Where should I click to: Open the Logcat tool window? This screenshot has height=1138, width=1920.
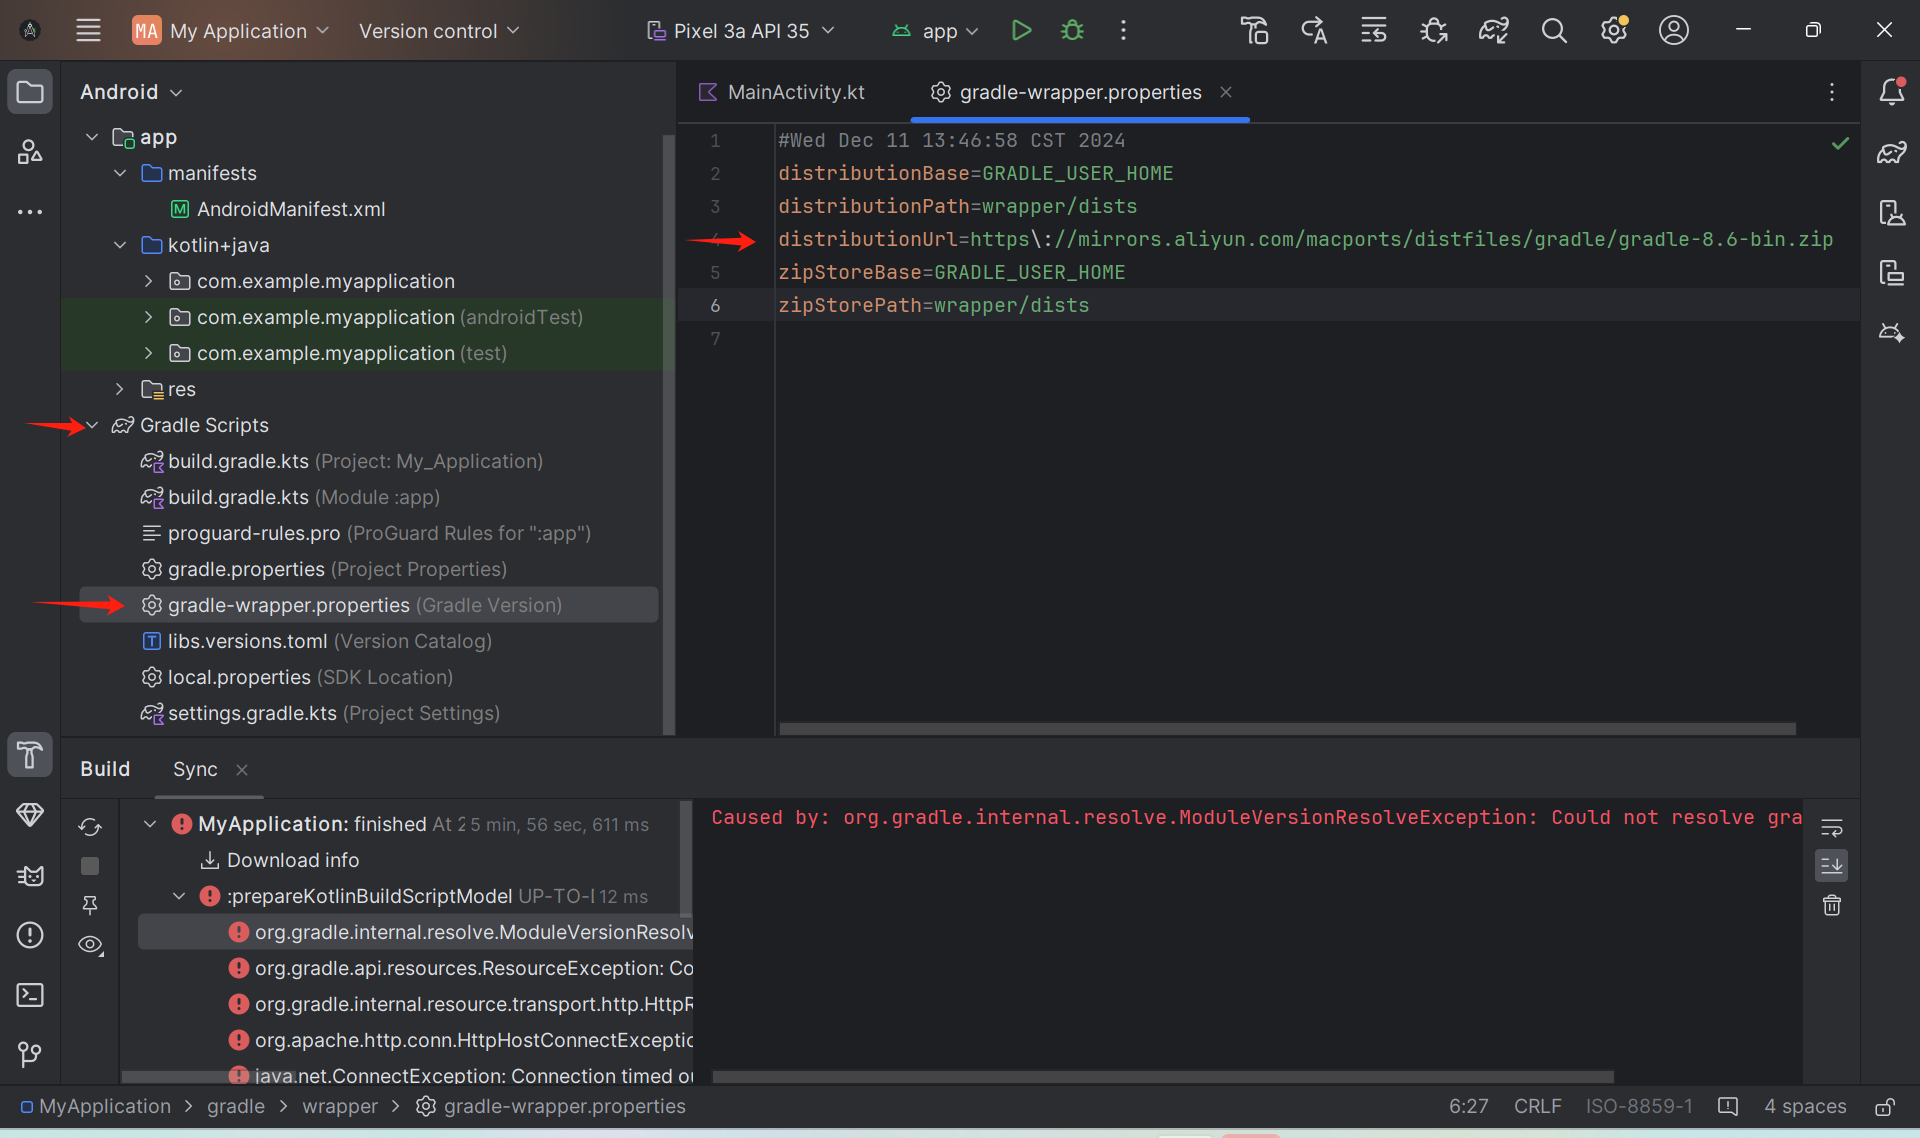(30, 876)
